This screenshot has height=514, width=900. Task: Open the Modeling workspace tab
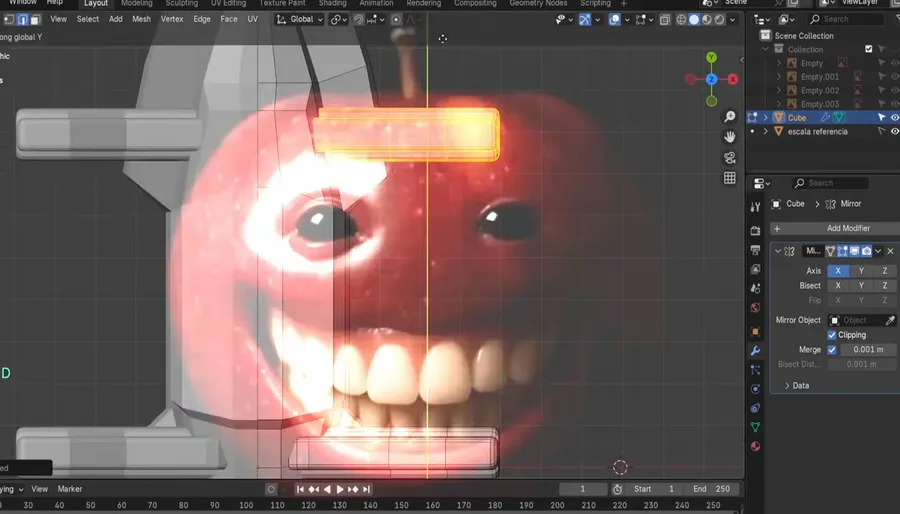pos(137,3)
